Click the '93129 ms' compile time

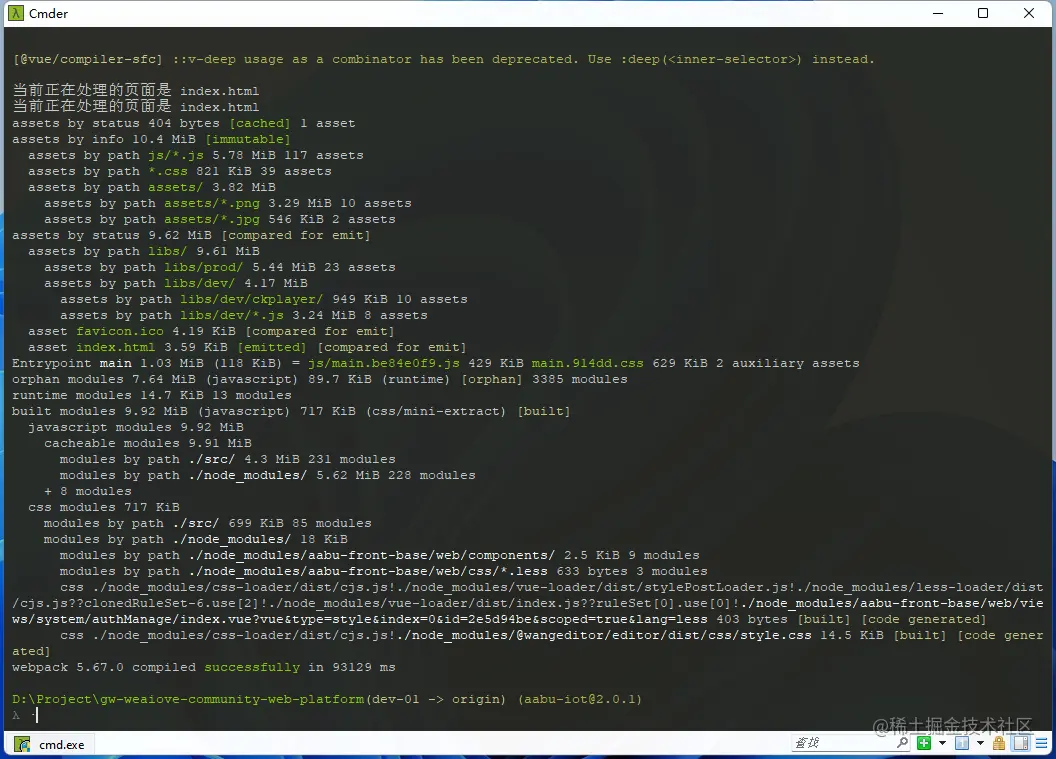click(364, 667)
